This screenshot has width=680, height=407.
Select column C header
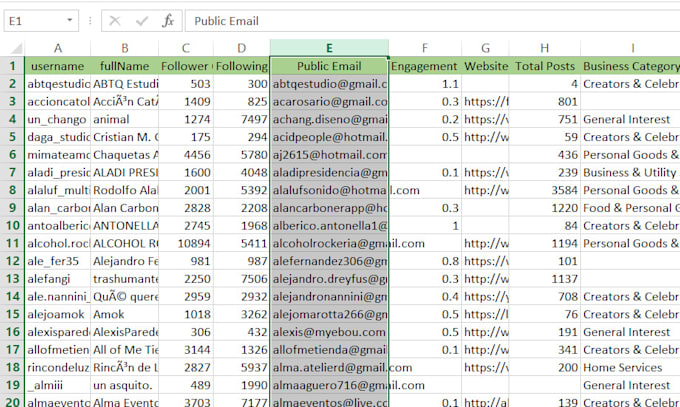(186, 48)
